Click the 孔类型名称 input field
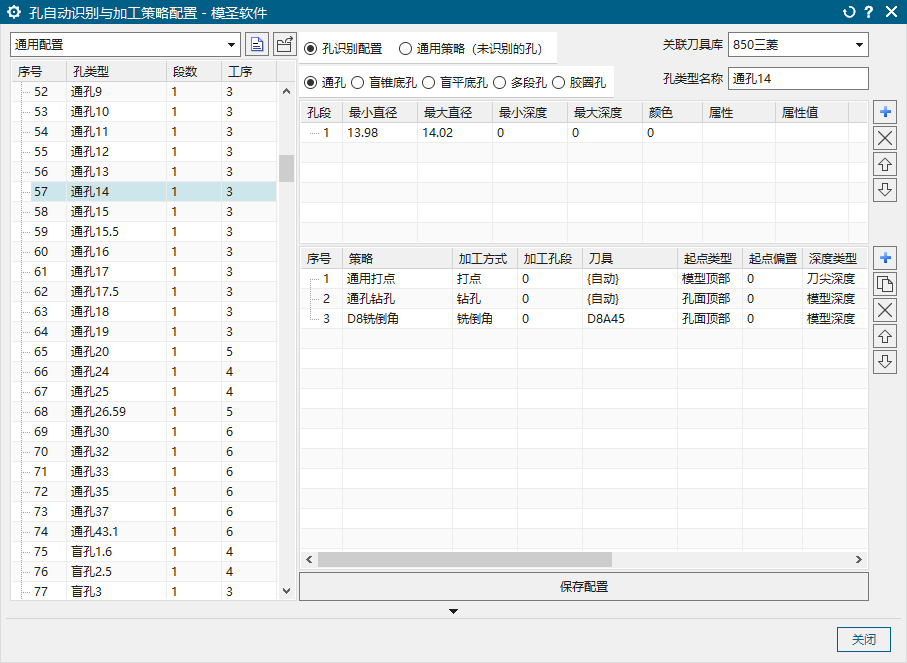Image resolution: width=907 pixels, height=663 pixels. (x=798, y=79)
